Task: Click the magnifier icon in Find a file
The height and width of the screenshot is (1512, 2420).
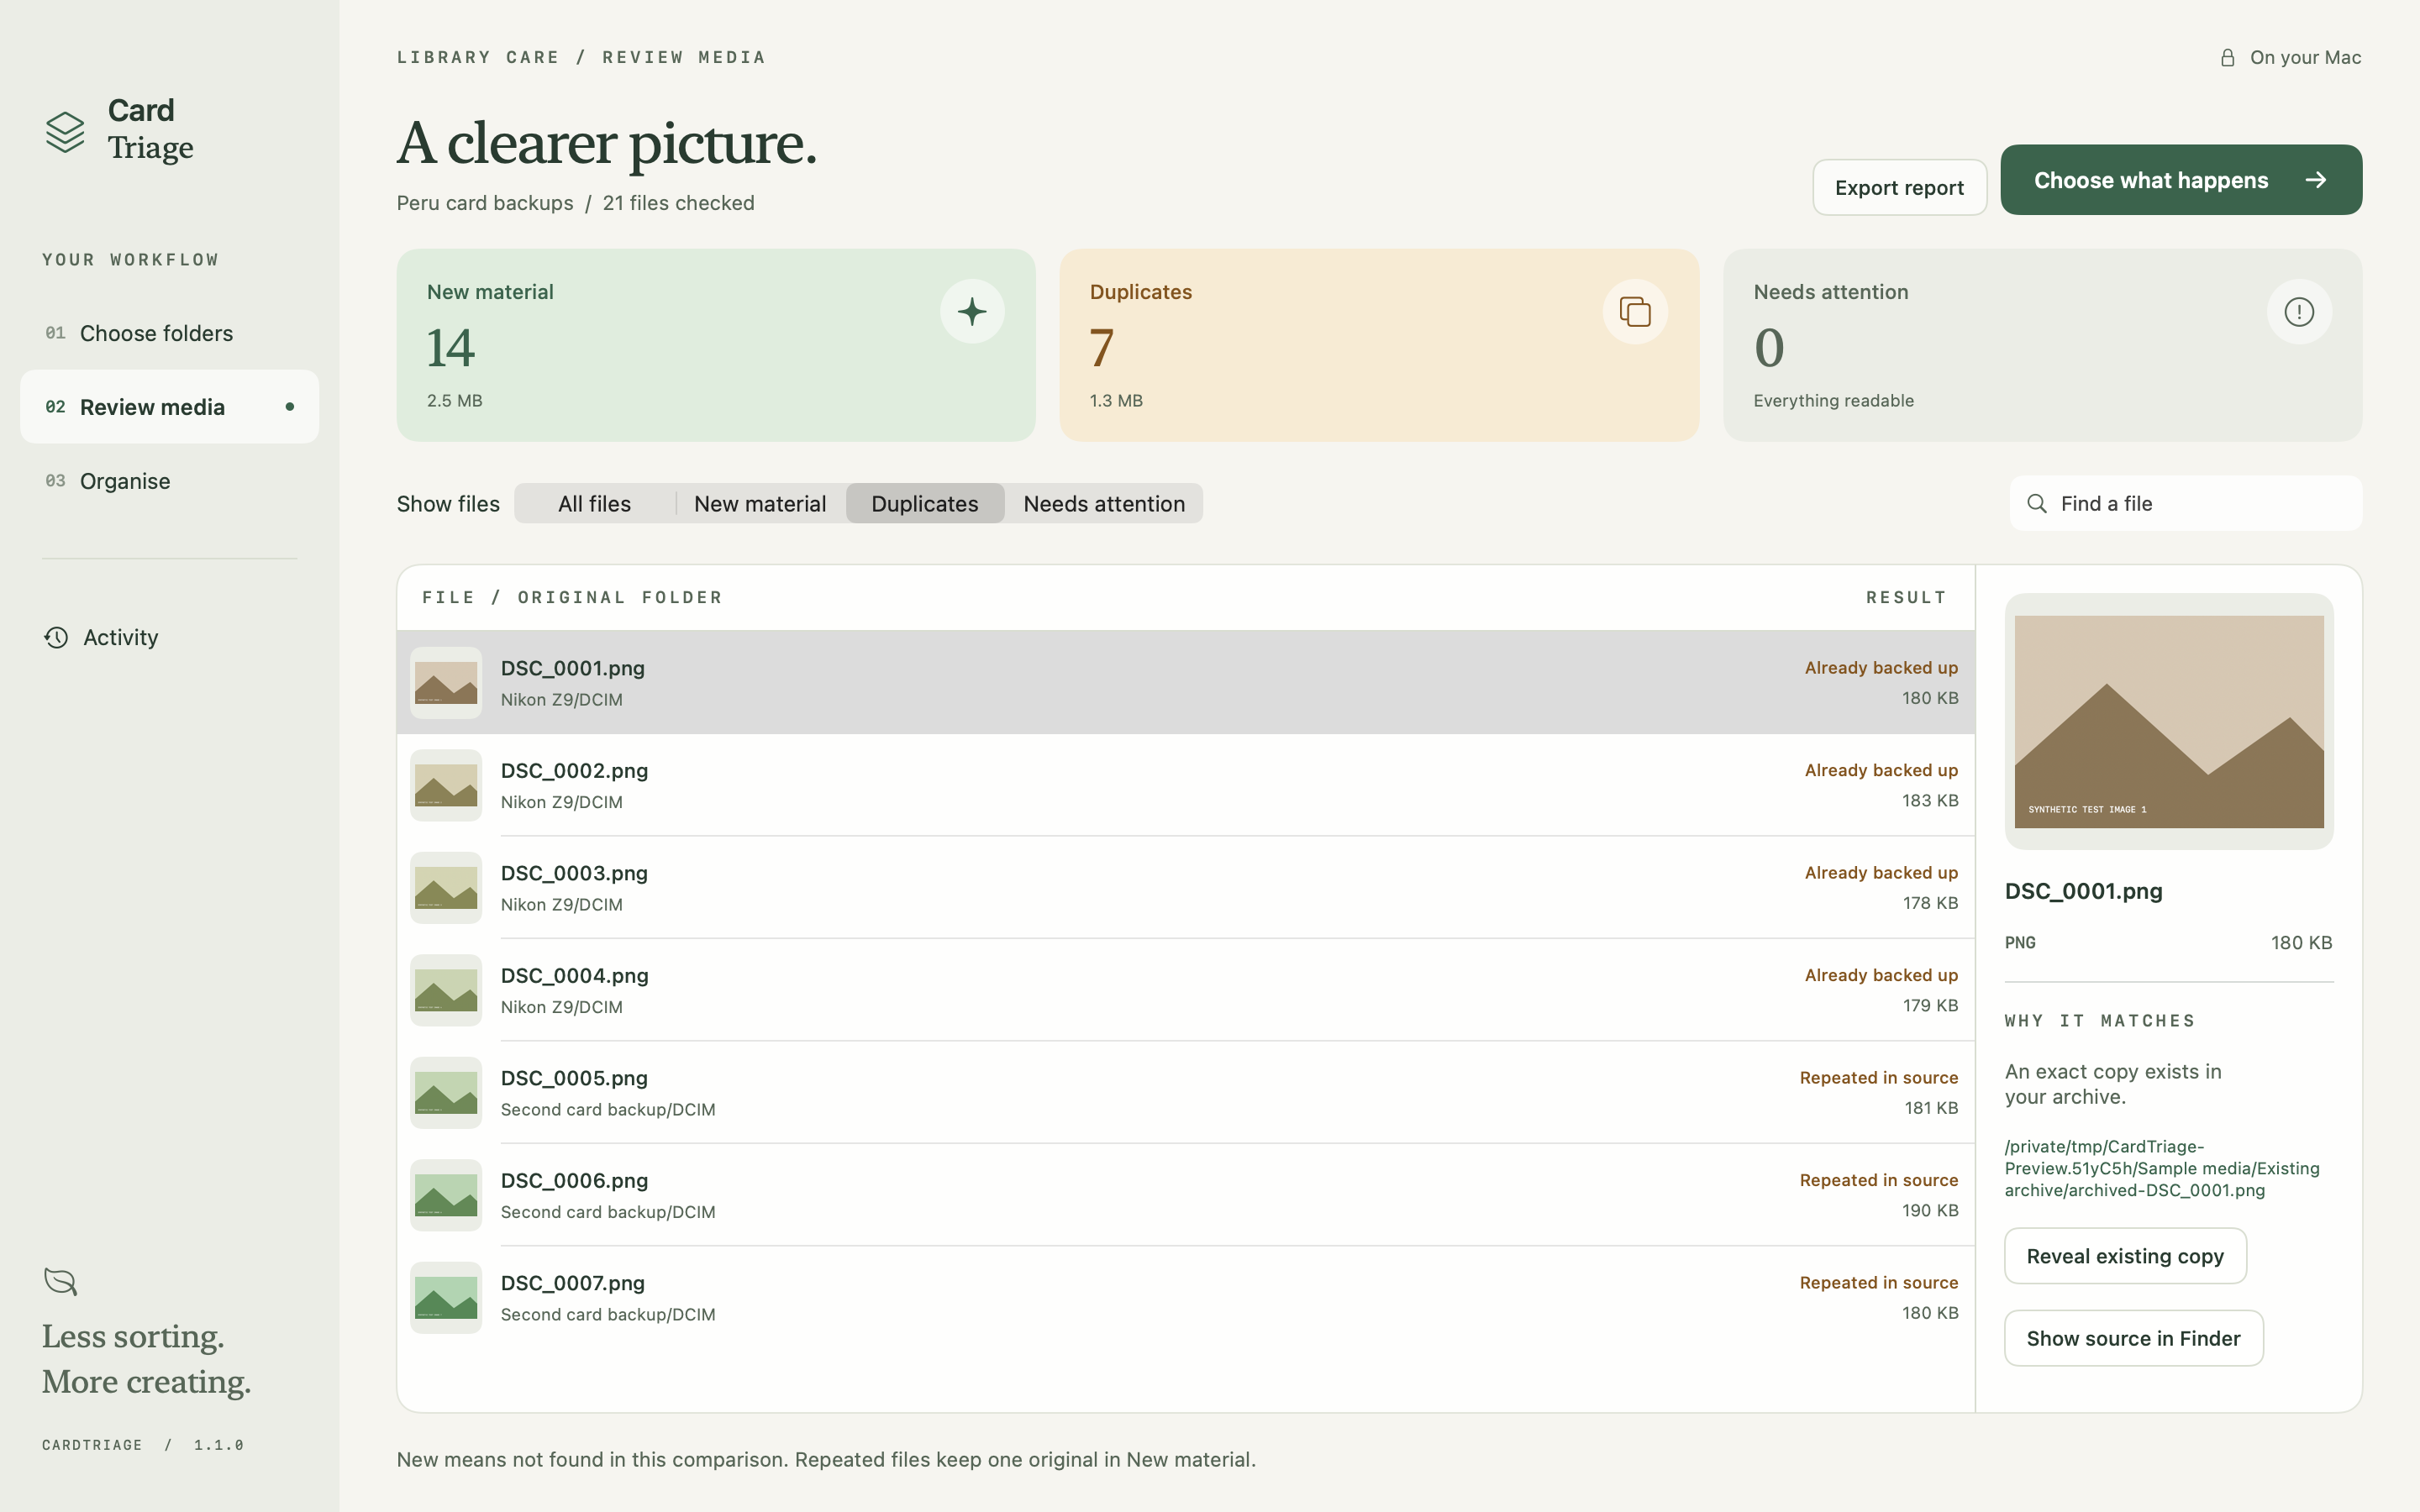Action: tap(2036, 504)
